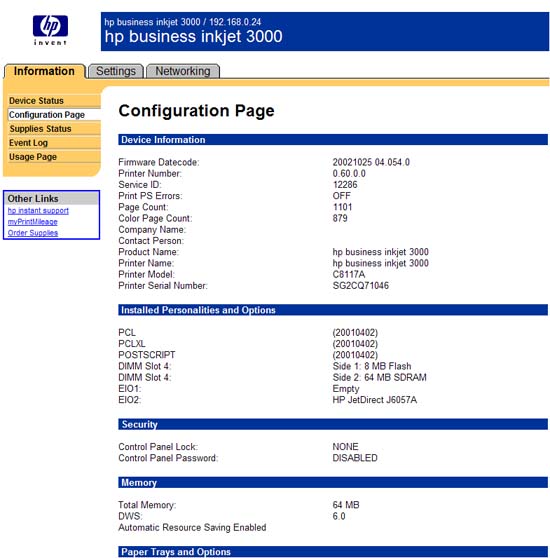Click Side 1: 8 MB Flash value

tap(372, 366)
